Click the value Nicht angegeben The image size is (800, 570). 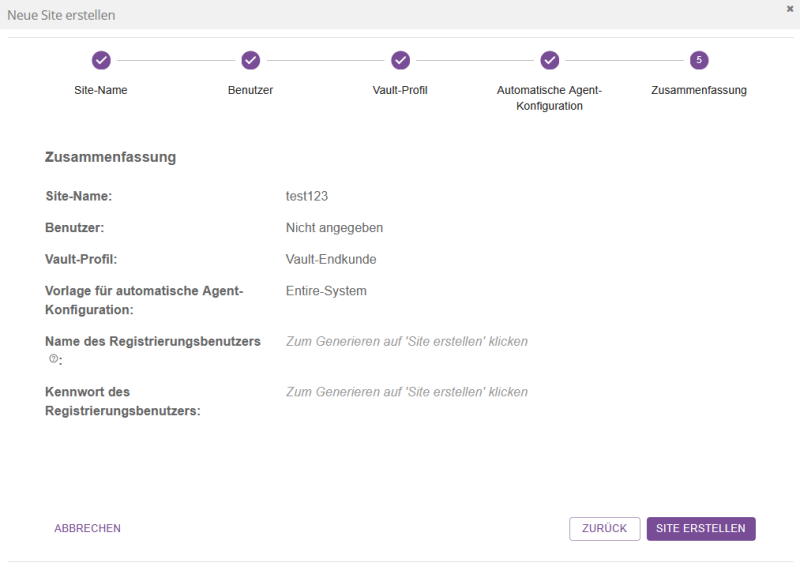coord(334,228)
